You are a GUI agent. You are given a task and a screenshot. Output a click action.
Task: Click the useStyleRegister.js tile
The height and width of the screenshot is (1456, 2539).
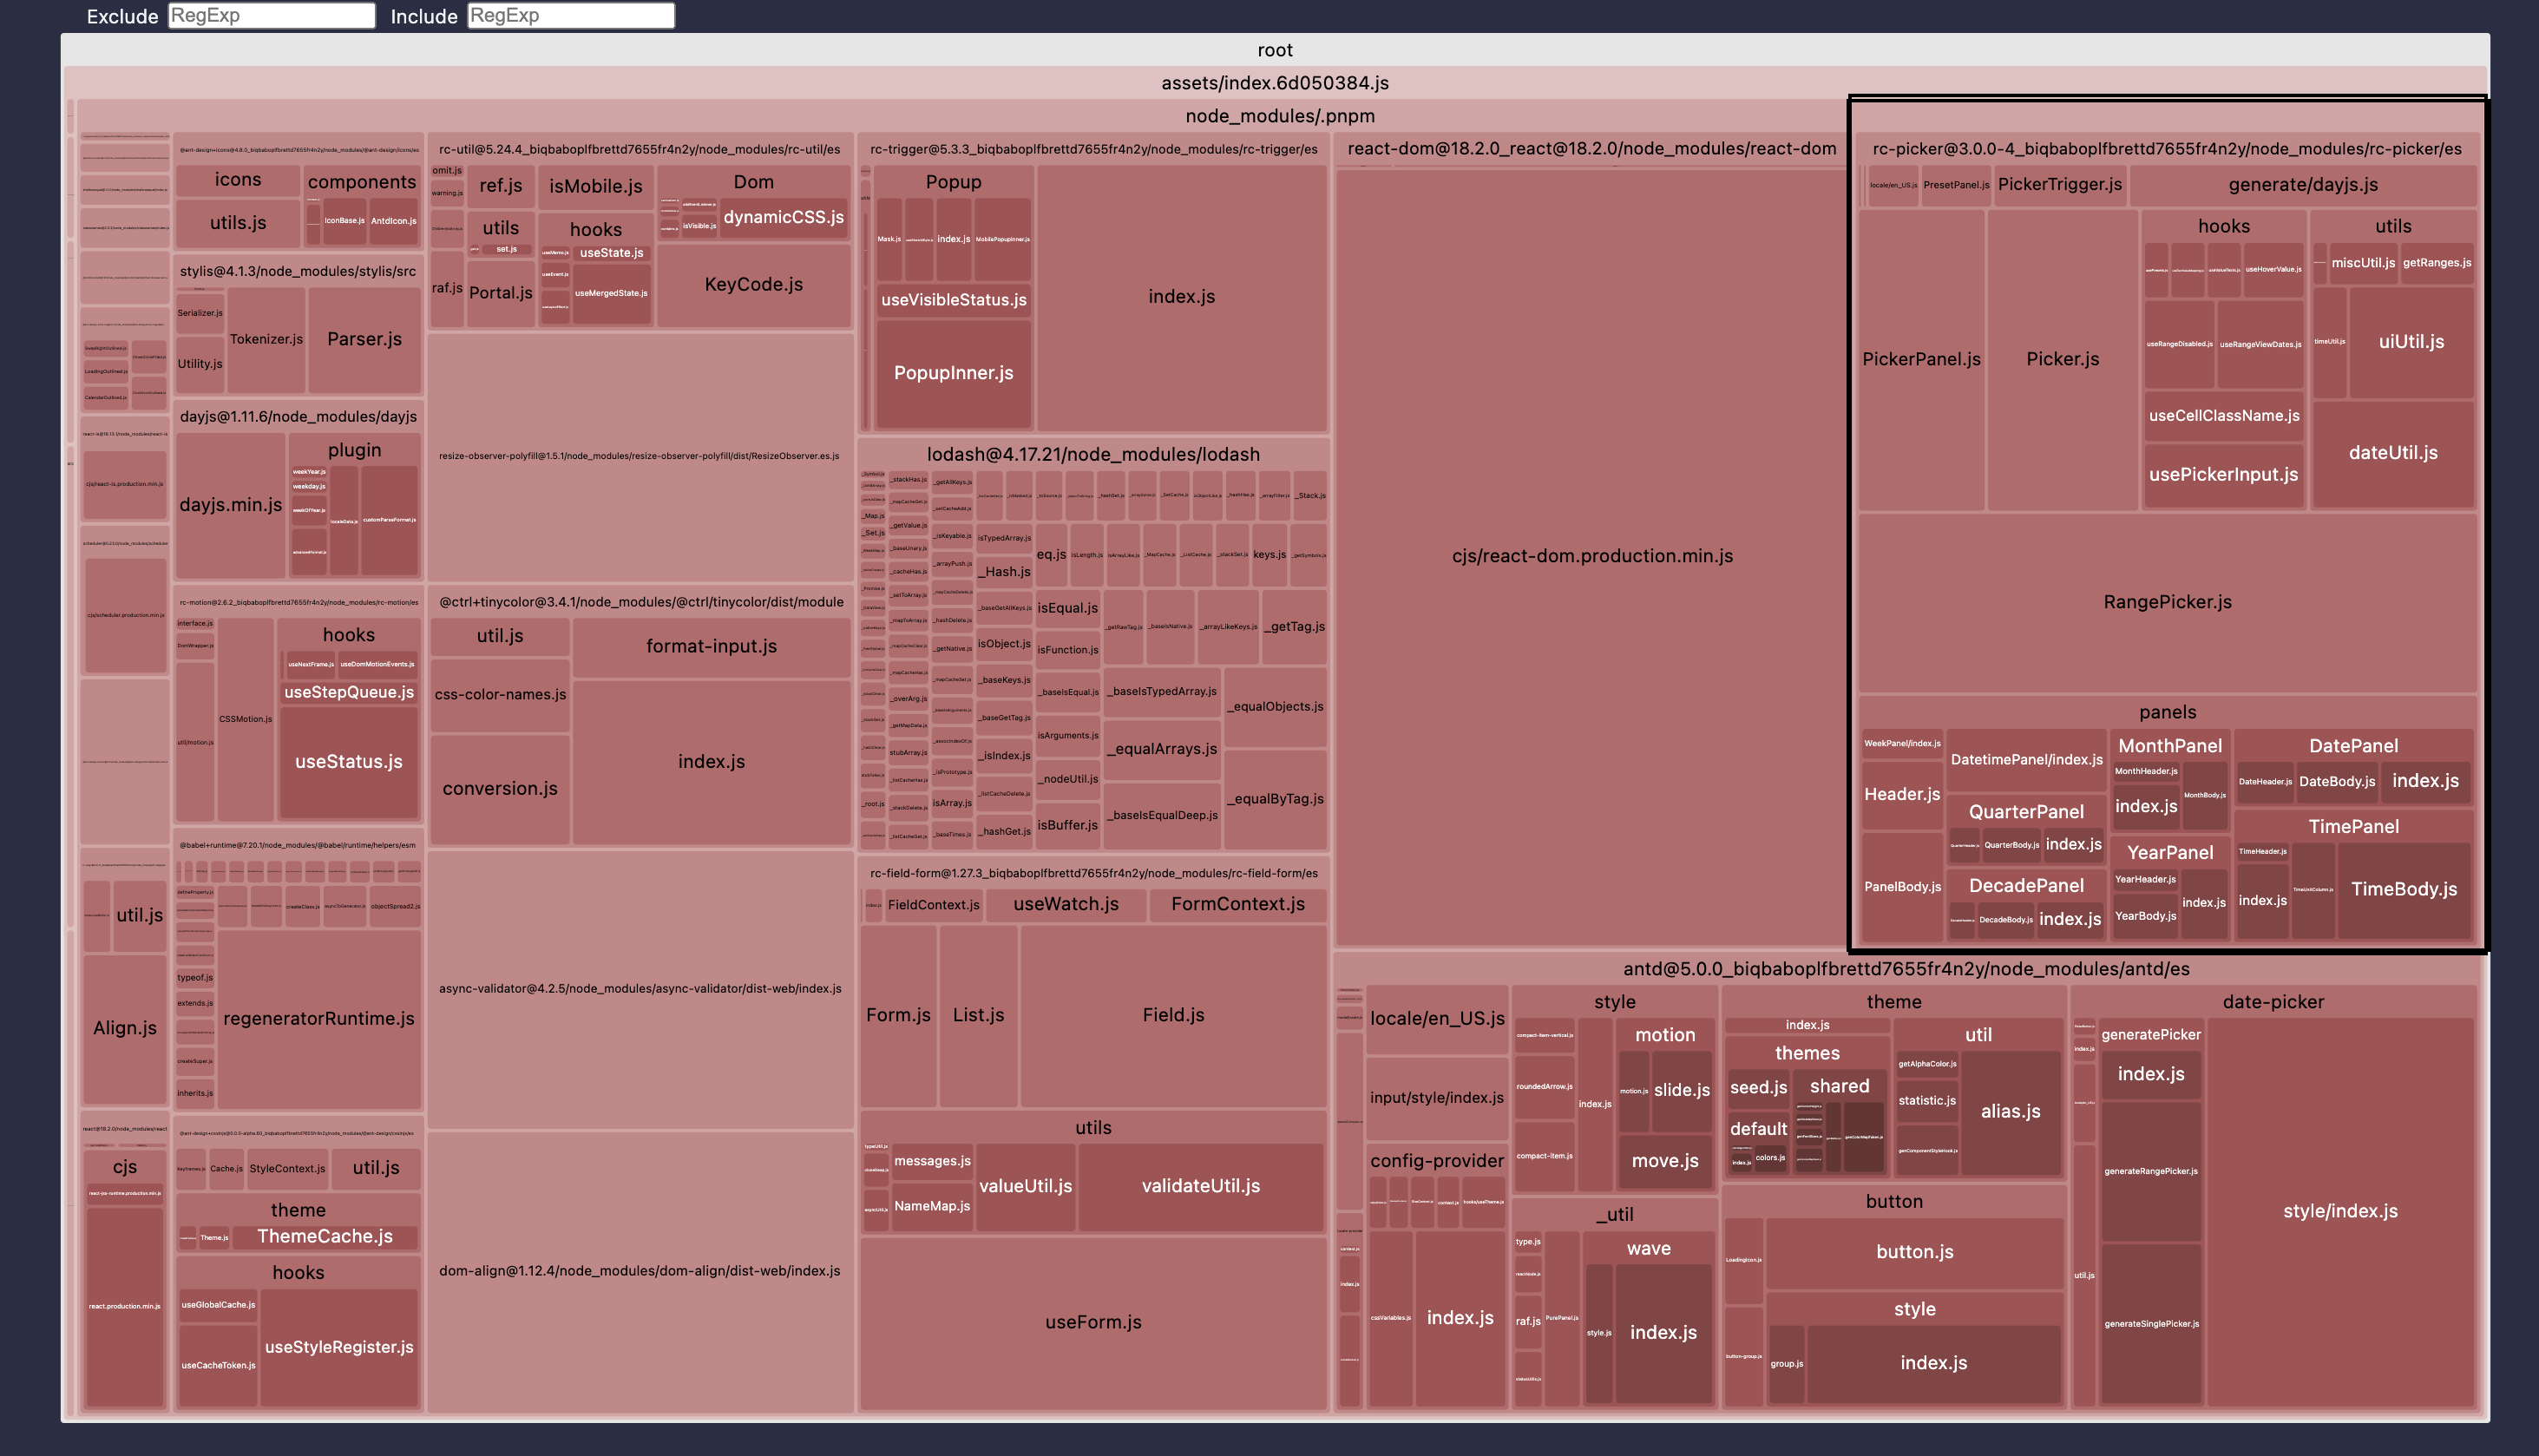tap(339, 1347)
